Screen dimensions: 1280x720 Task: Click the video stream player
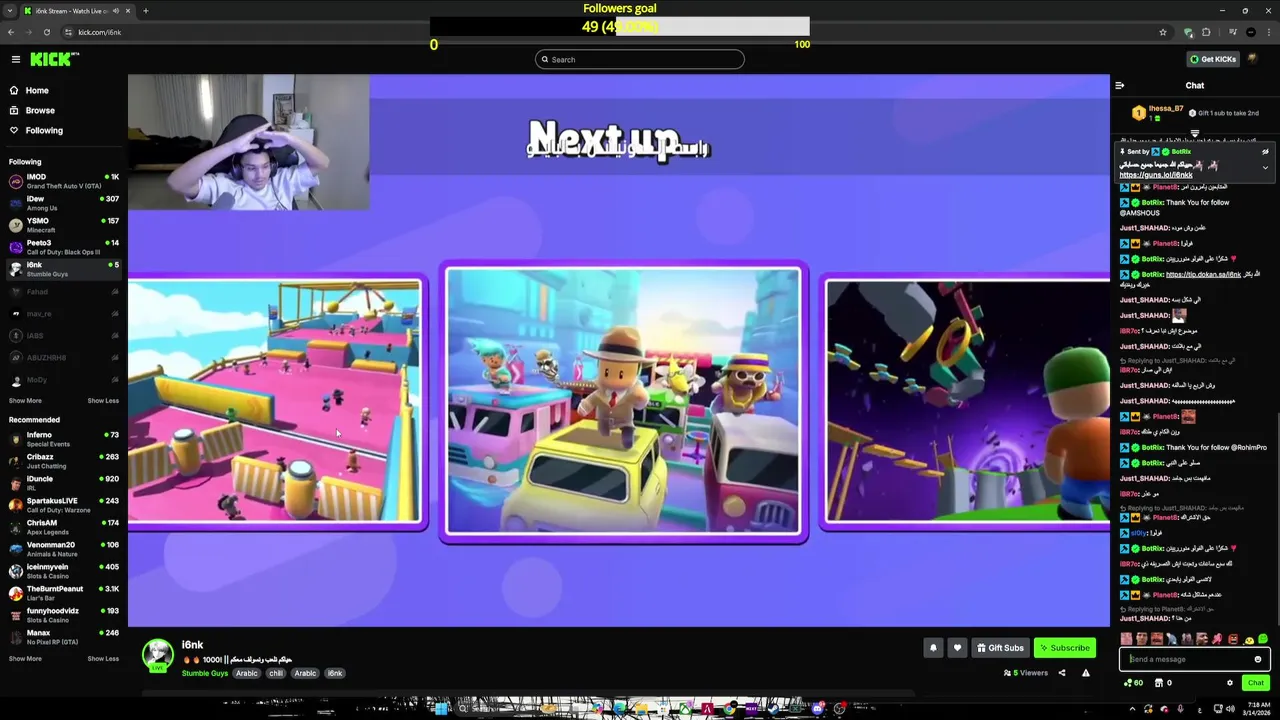click(619, 350)
